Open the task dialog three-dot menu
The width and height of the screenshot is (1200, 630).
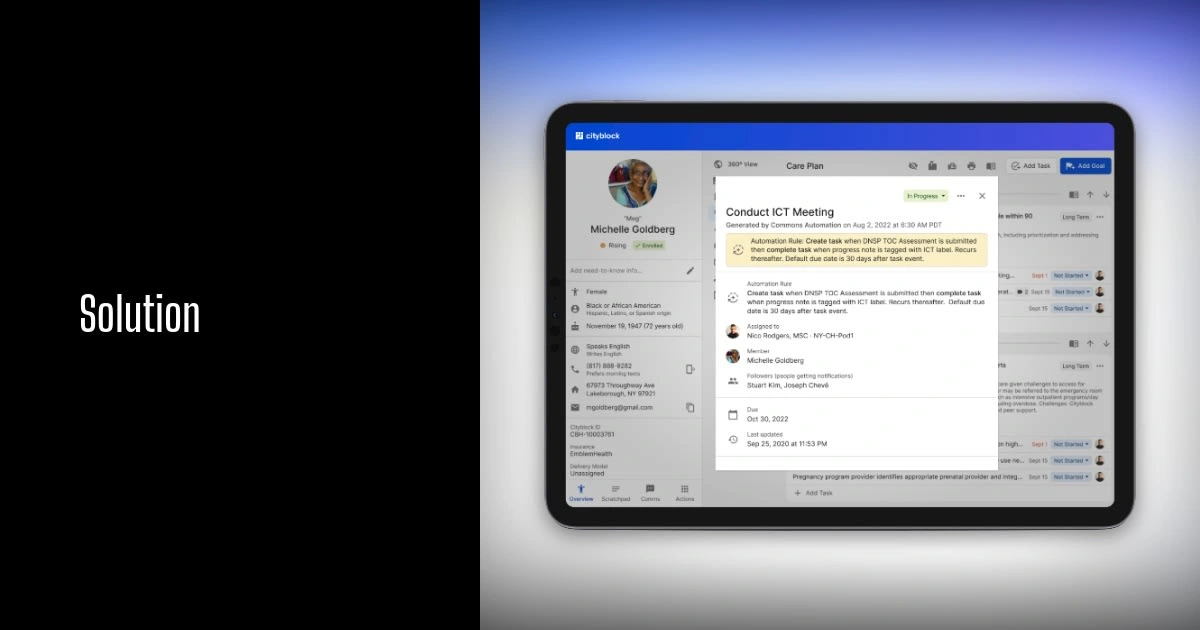point(961,196)
